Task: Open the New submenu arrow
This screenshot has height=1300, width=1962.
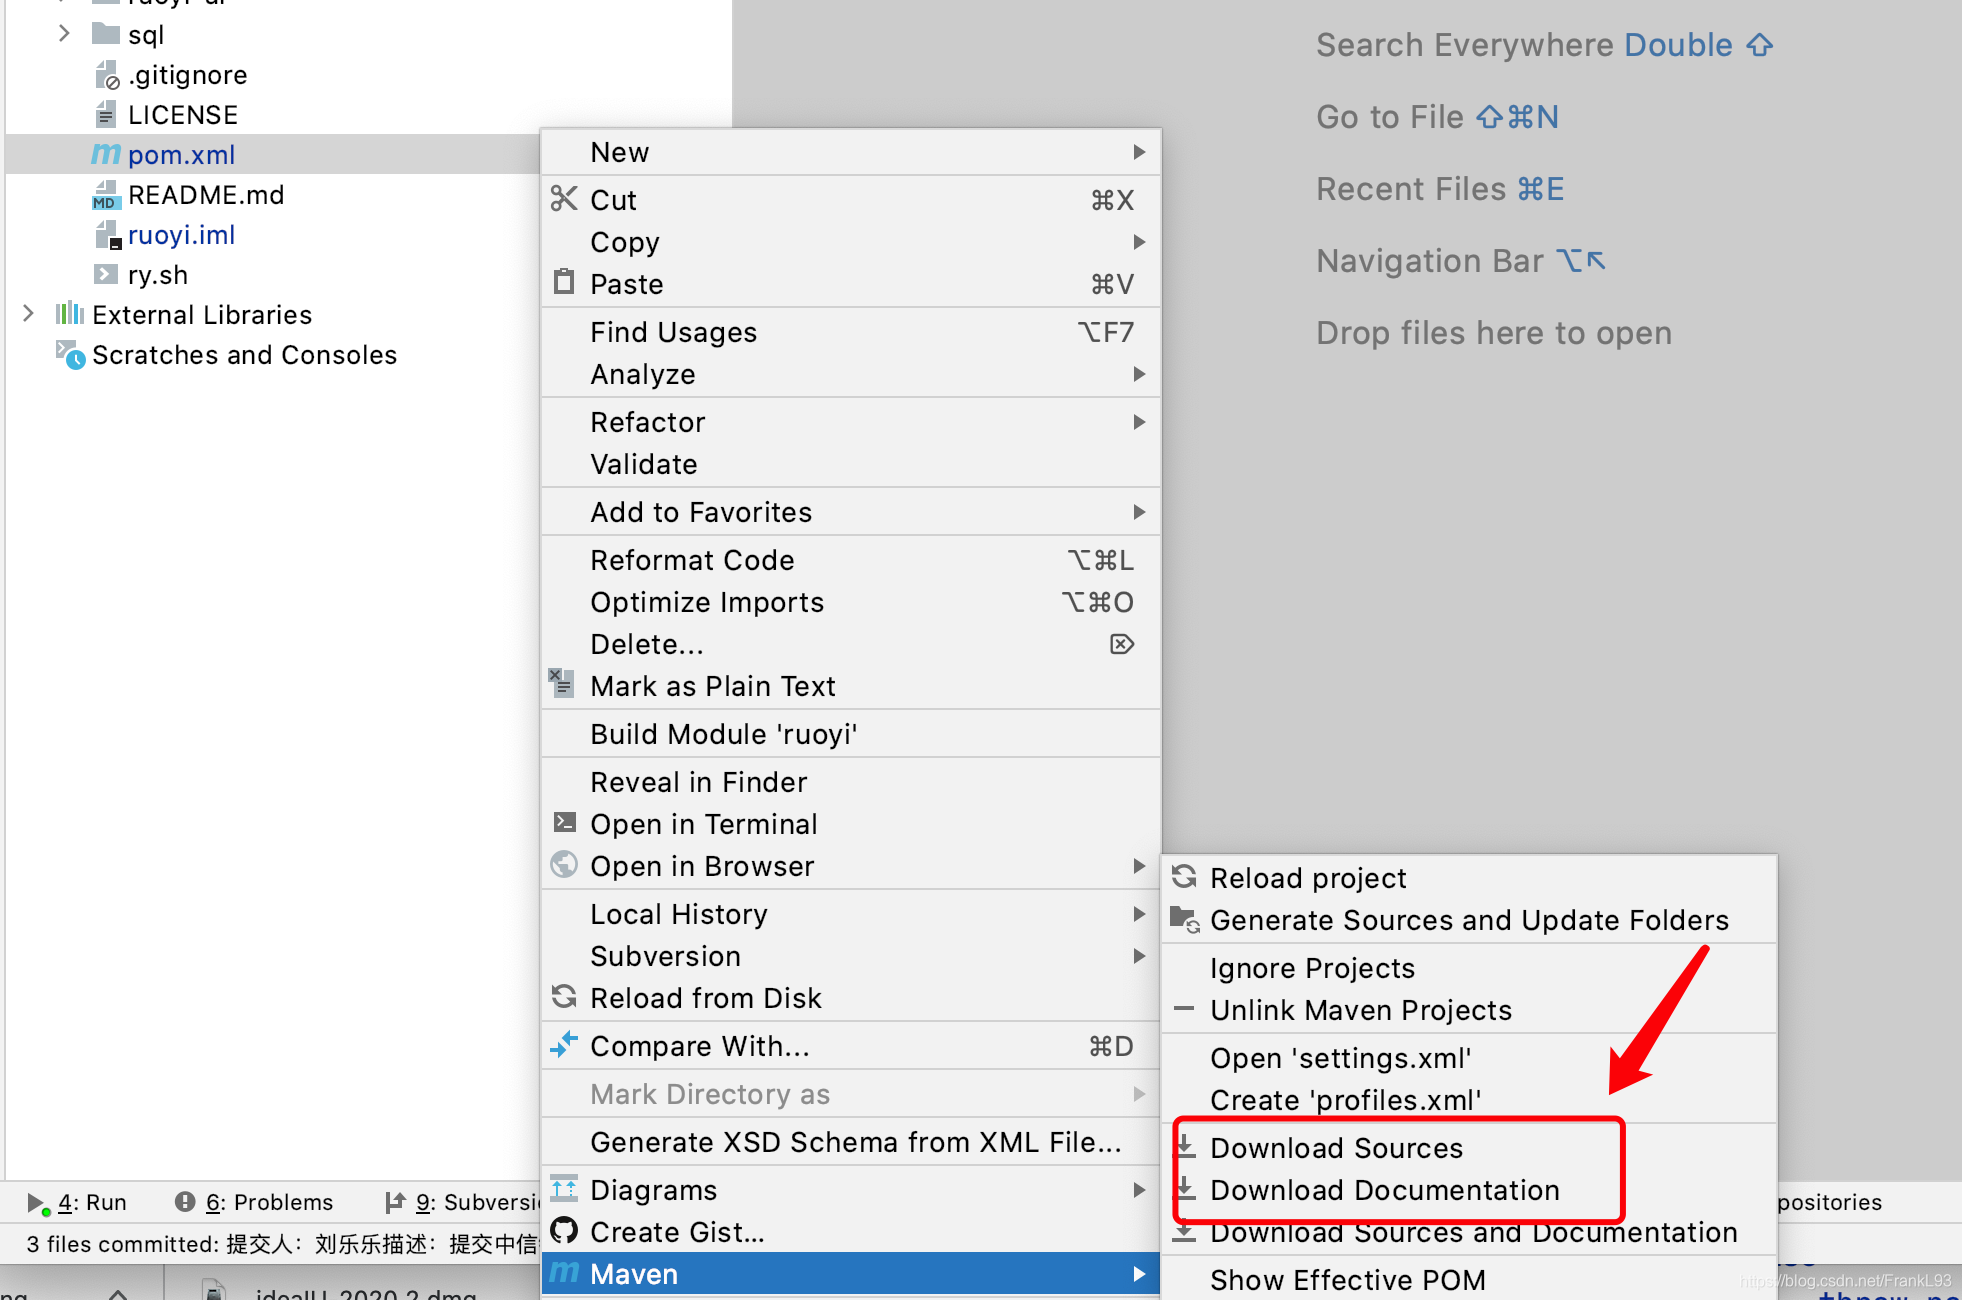Action: click(1139, 152)
